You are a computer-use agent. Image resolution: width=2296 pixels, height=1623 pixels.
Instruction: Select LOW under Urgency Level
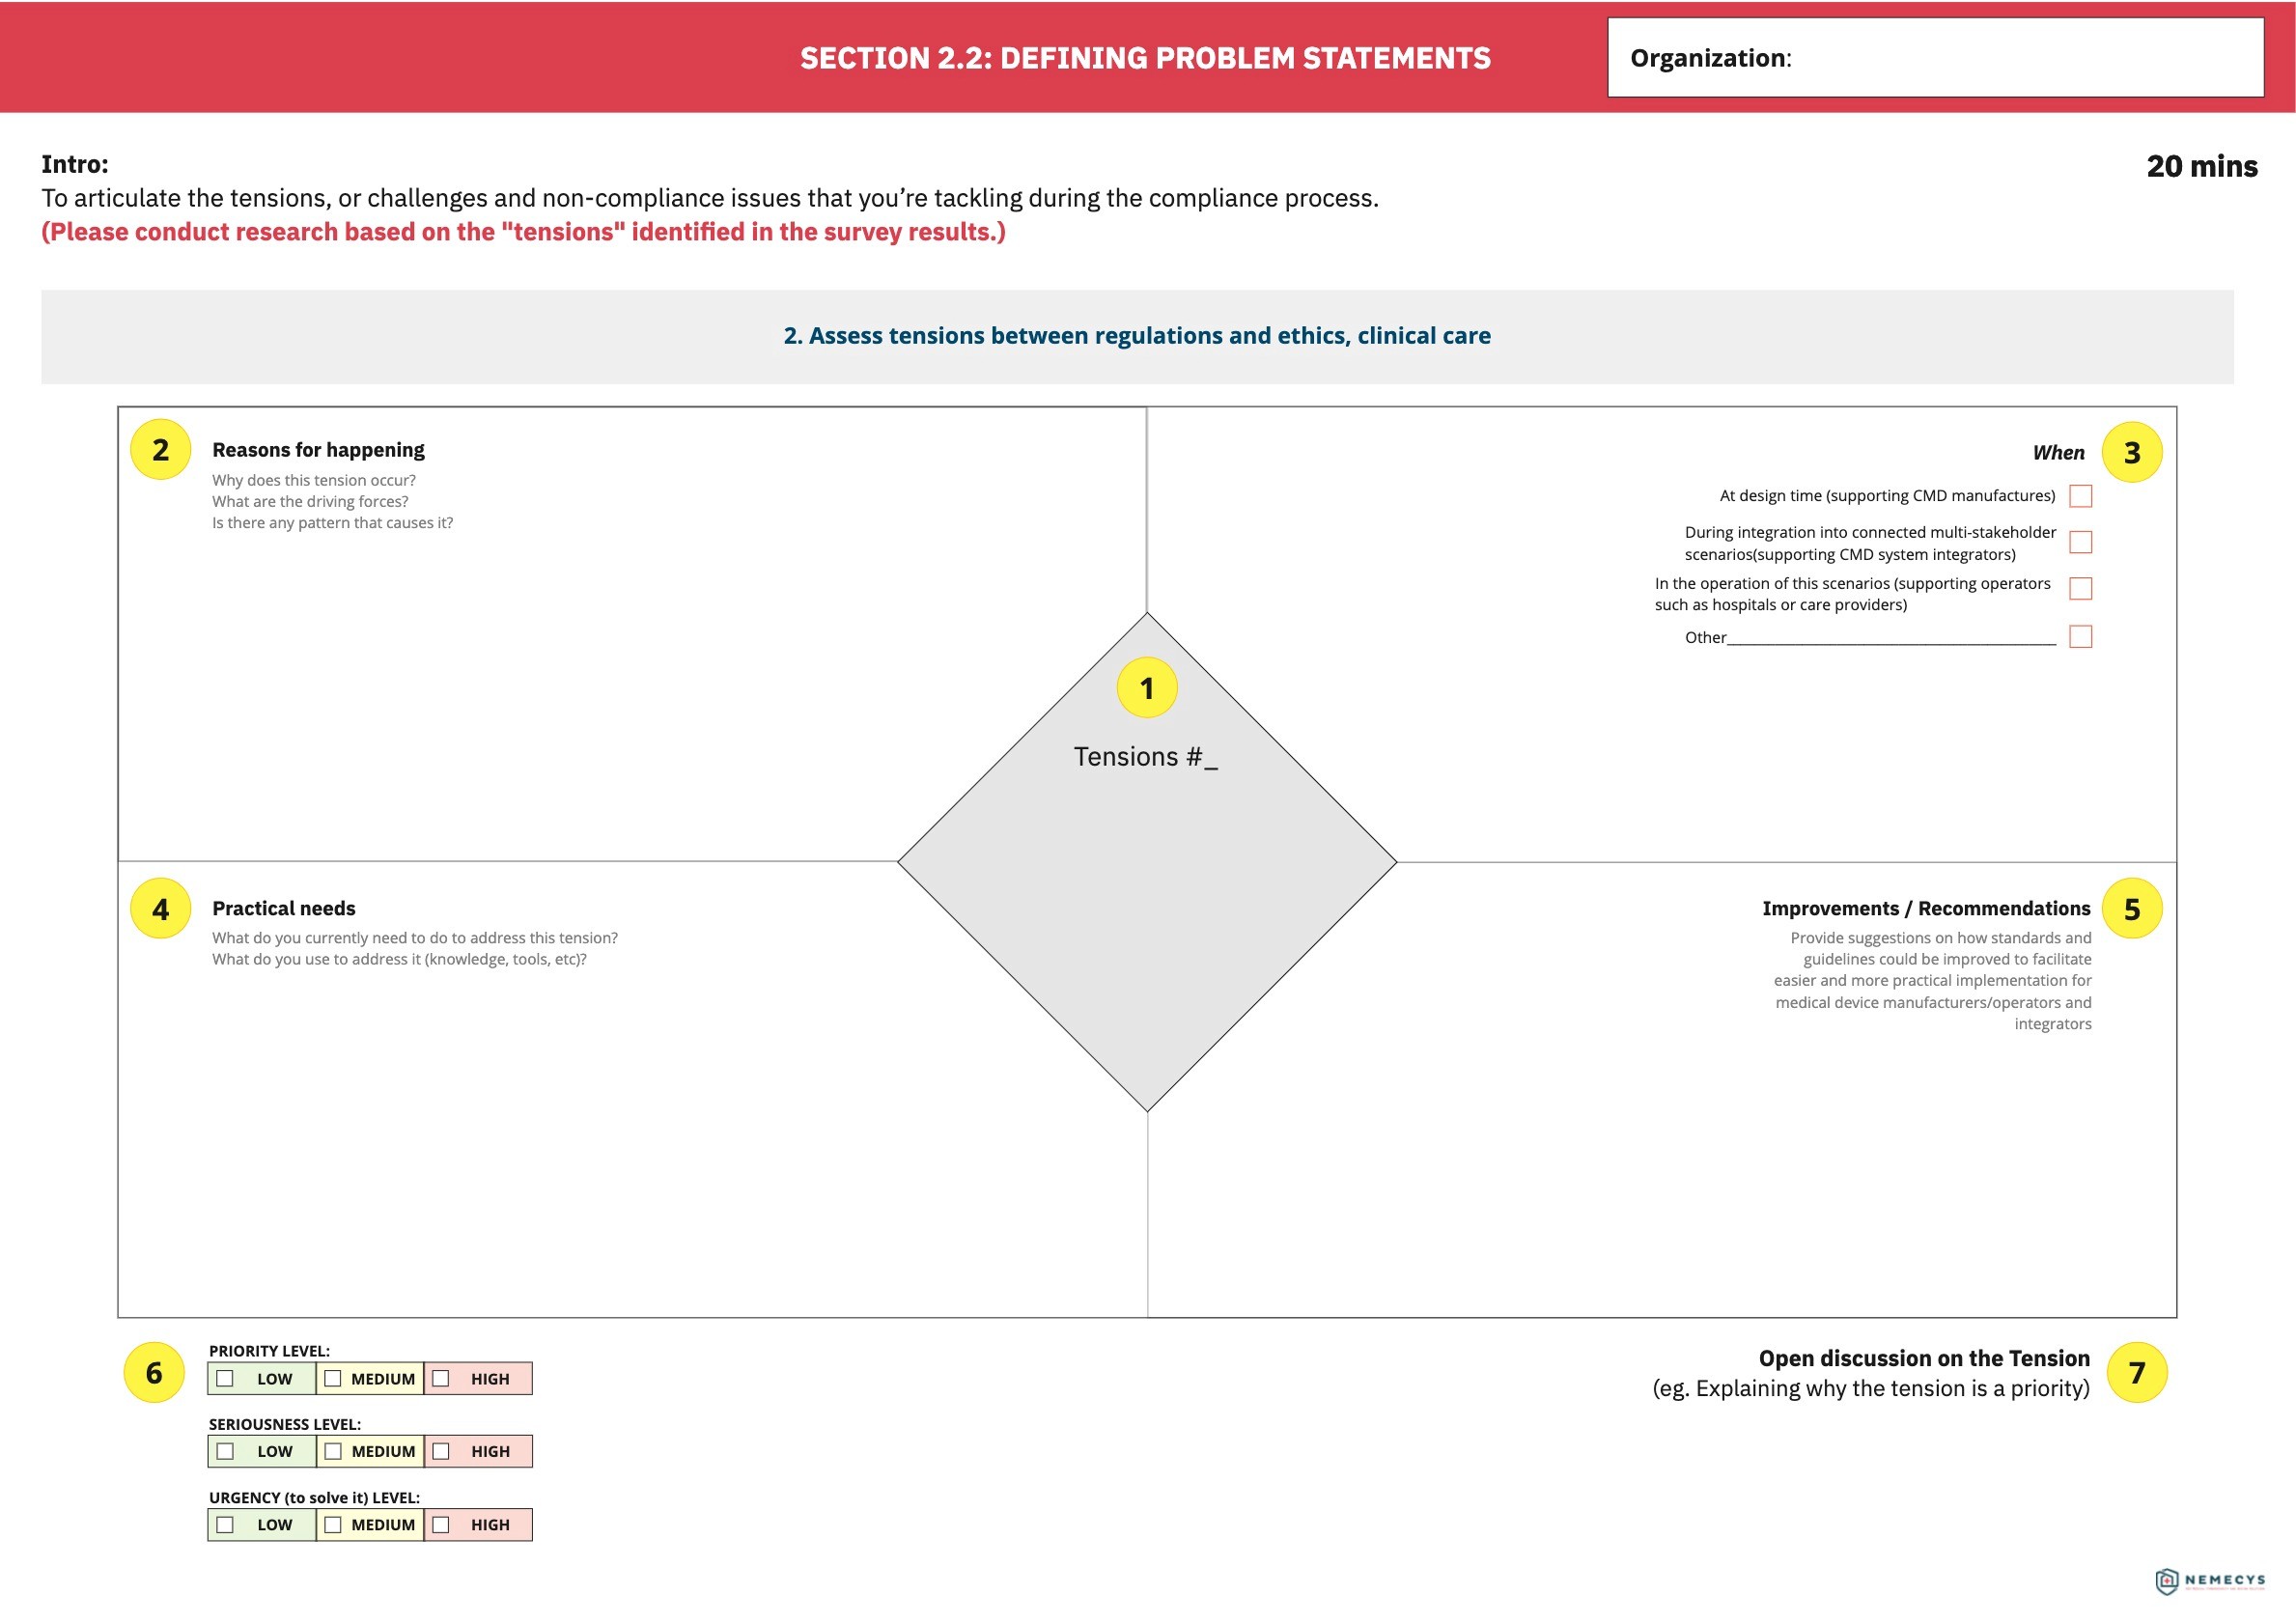tap(225, 1525)
